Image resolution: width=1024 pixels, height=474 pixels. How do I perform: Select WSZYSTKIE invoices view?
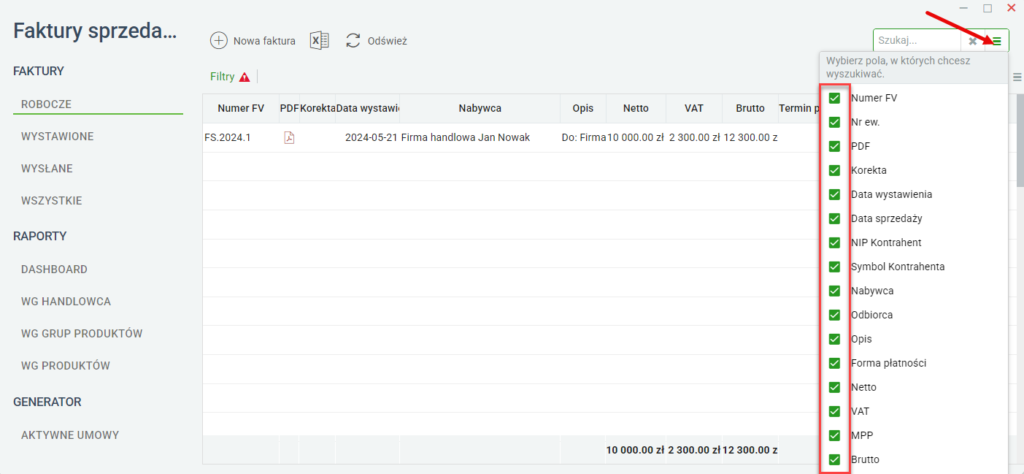coord(52,201)
